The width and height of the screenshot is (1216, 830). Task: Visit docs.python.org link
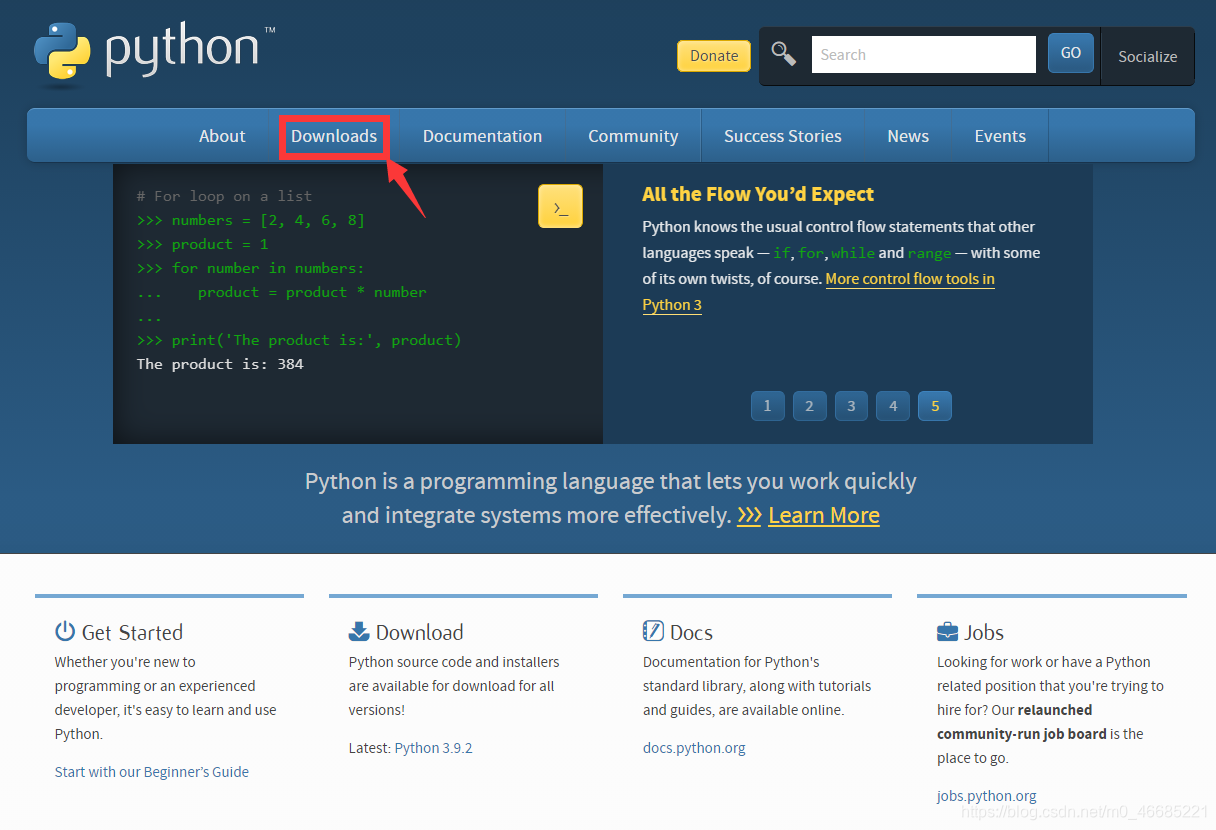tap(694, 748)
